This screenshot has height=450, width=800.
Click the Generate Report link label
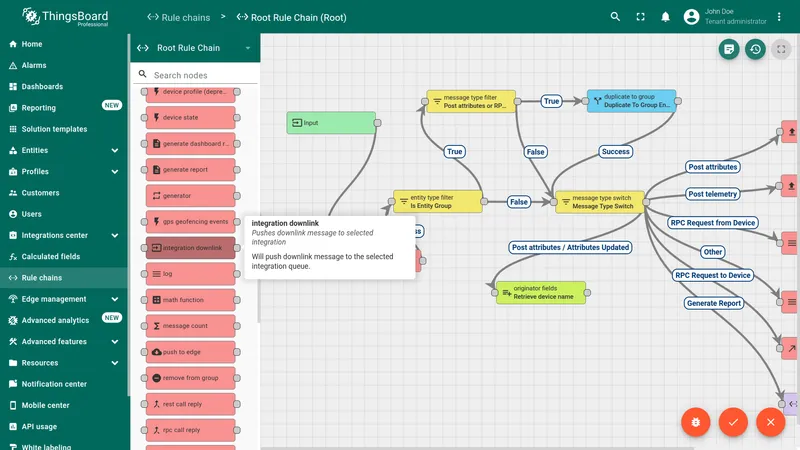[x=713, y=303]
